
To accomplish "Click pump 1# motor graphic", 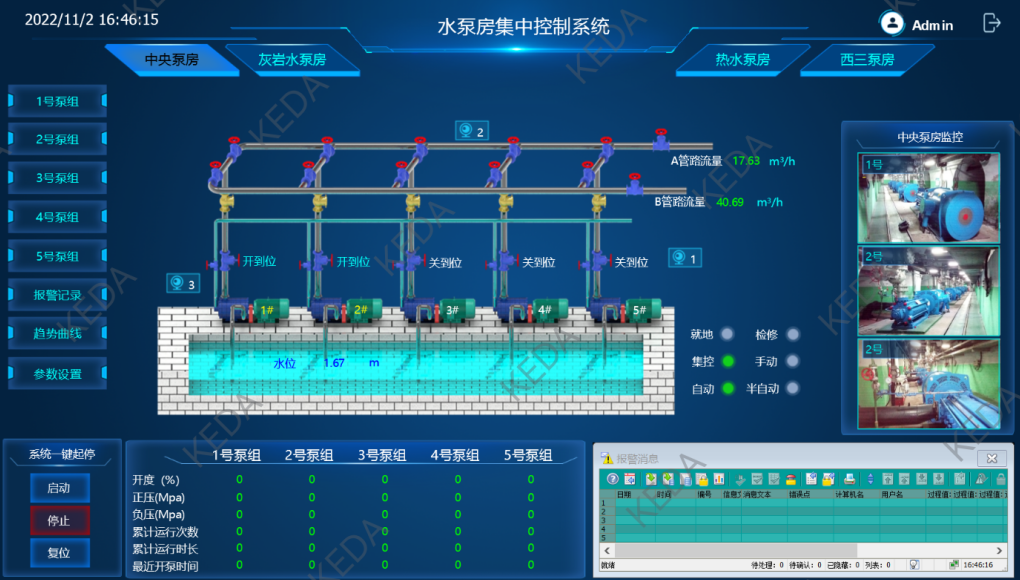I will pyautogui.click(x=267, y=310).
